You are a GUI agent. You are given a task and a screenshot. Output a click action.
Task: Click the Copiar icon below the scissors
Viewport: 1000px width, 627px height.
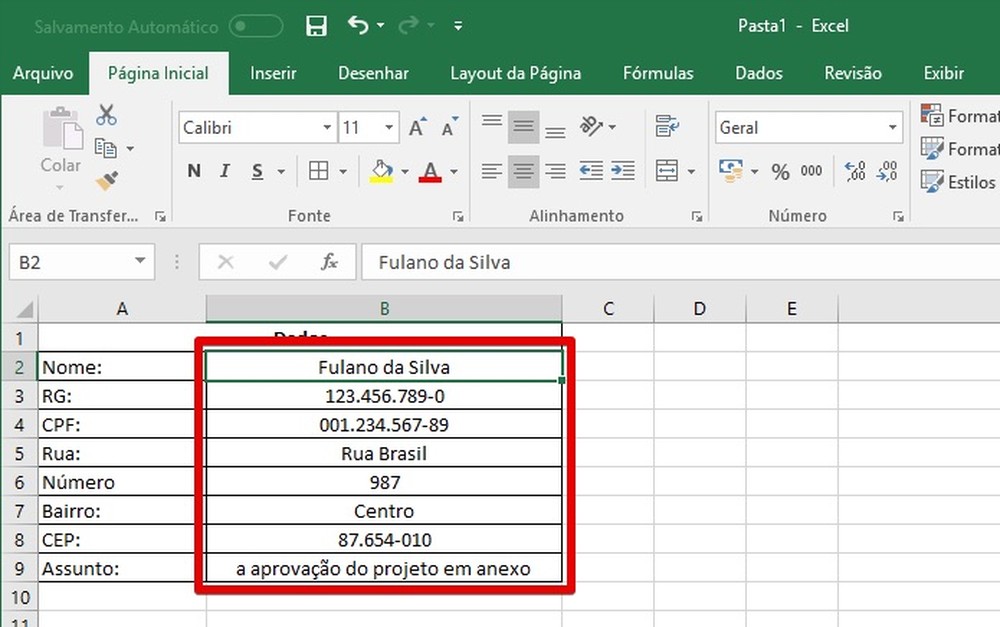104,145
